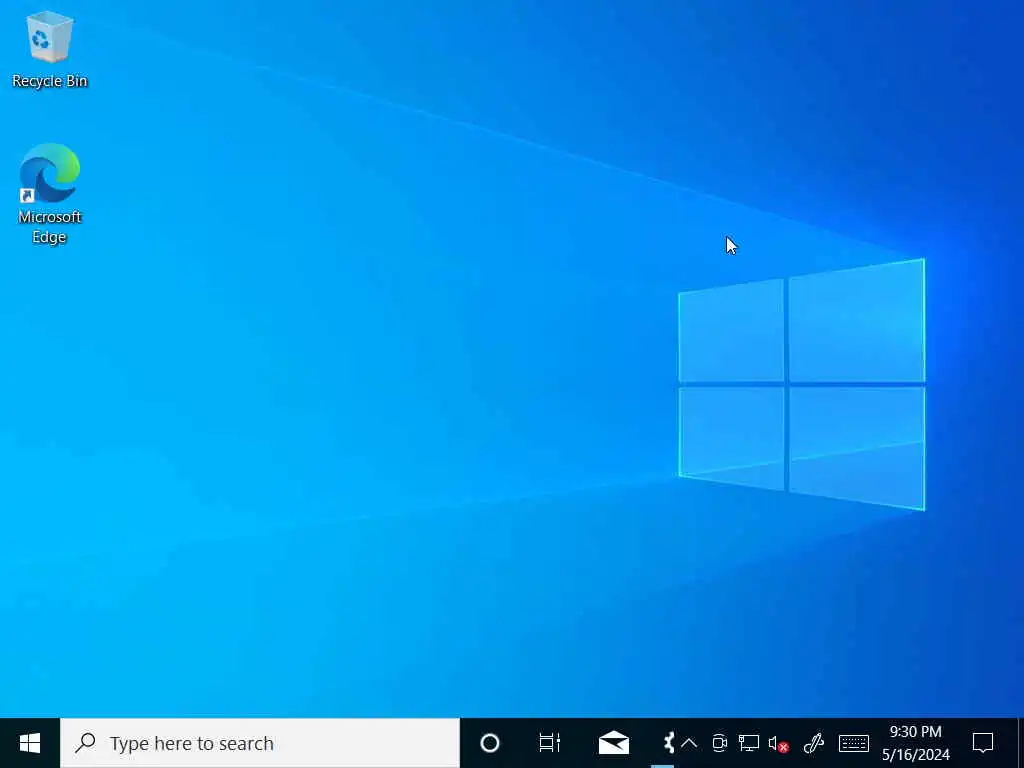This screenshot has height=768, width=1024.
Task: Click the muted speaker volume icon
Action: tap(778, 743)
